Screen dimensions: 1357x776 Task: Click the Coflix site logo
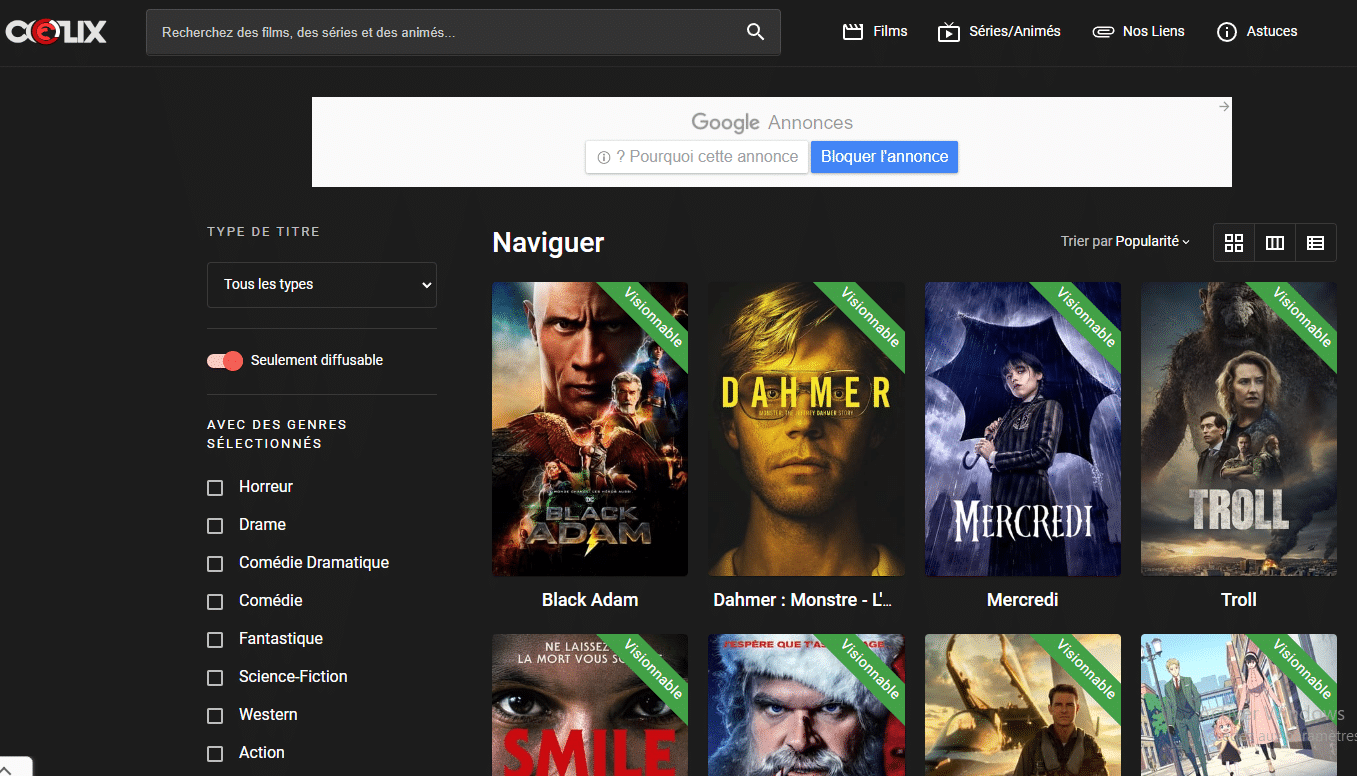point(56,31)
